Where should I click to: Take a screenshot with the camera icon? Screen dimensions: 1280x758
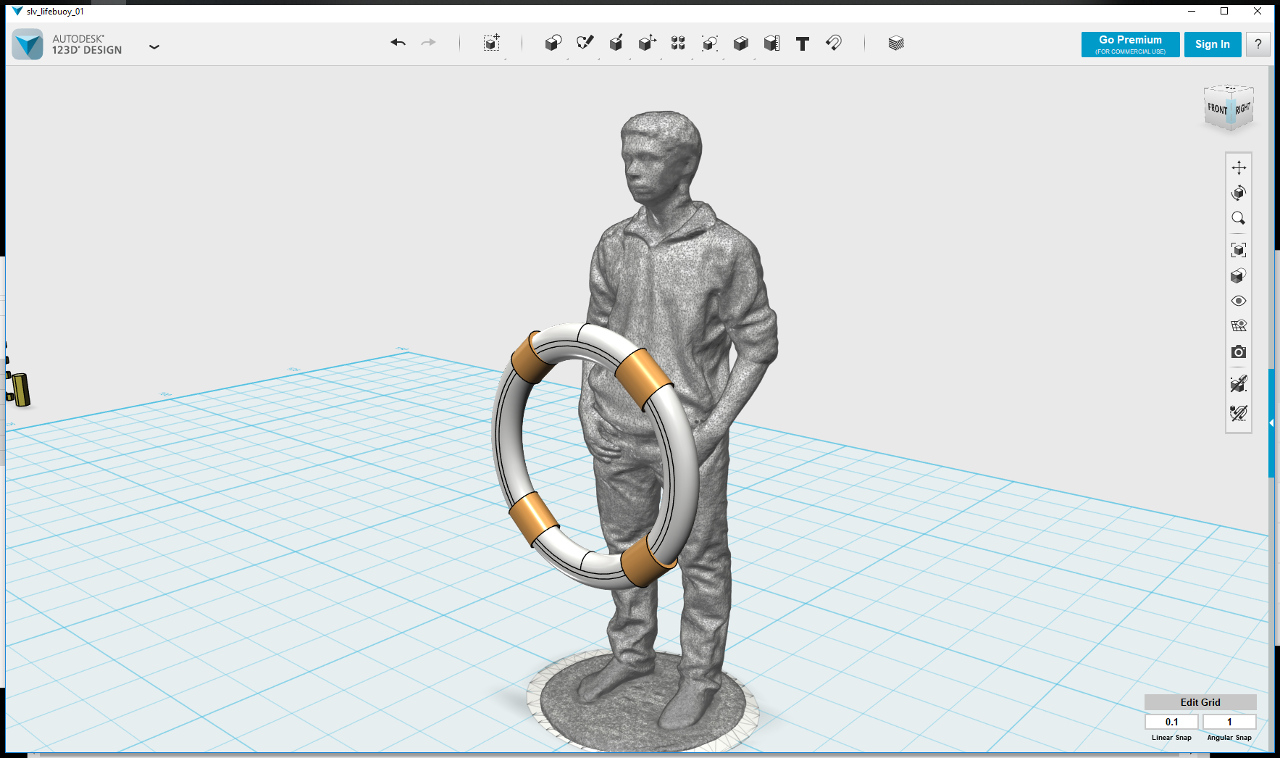(1239, 352)
